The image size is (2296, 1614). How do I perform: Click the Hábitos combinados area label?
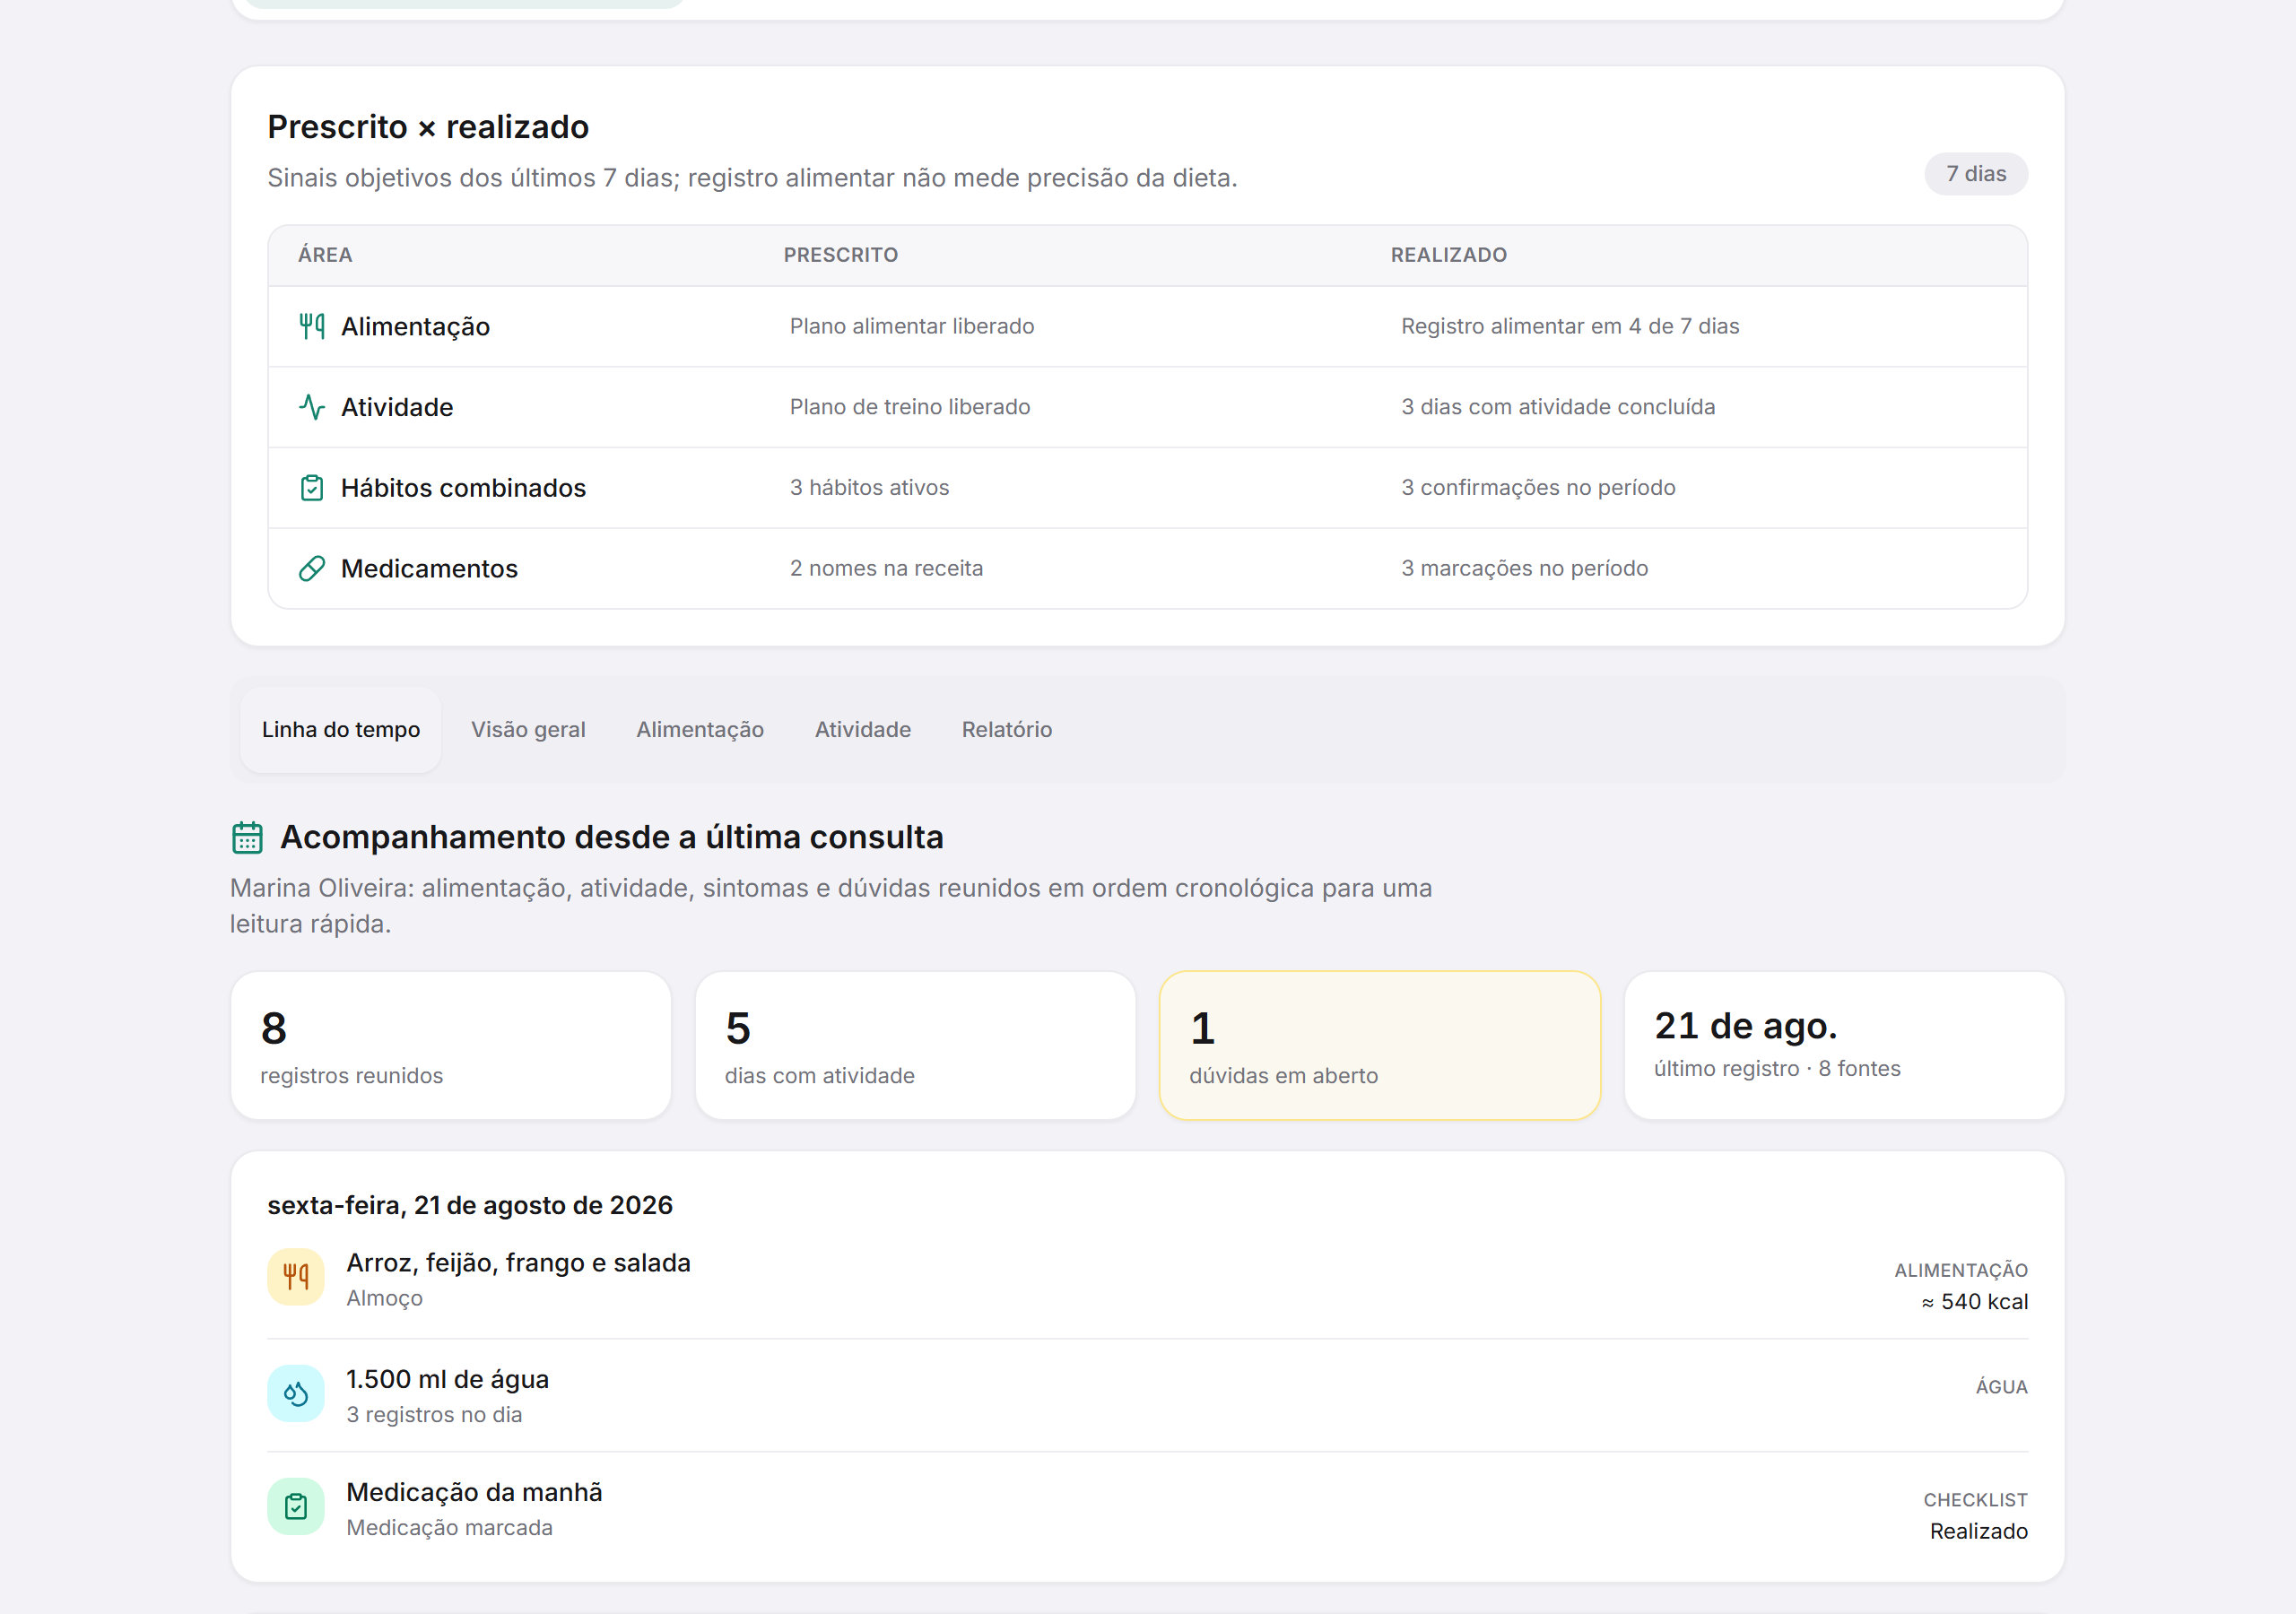pos(463,488)
